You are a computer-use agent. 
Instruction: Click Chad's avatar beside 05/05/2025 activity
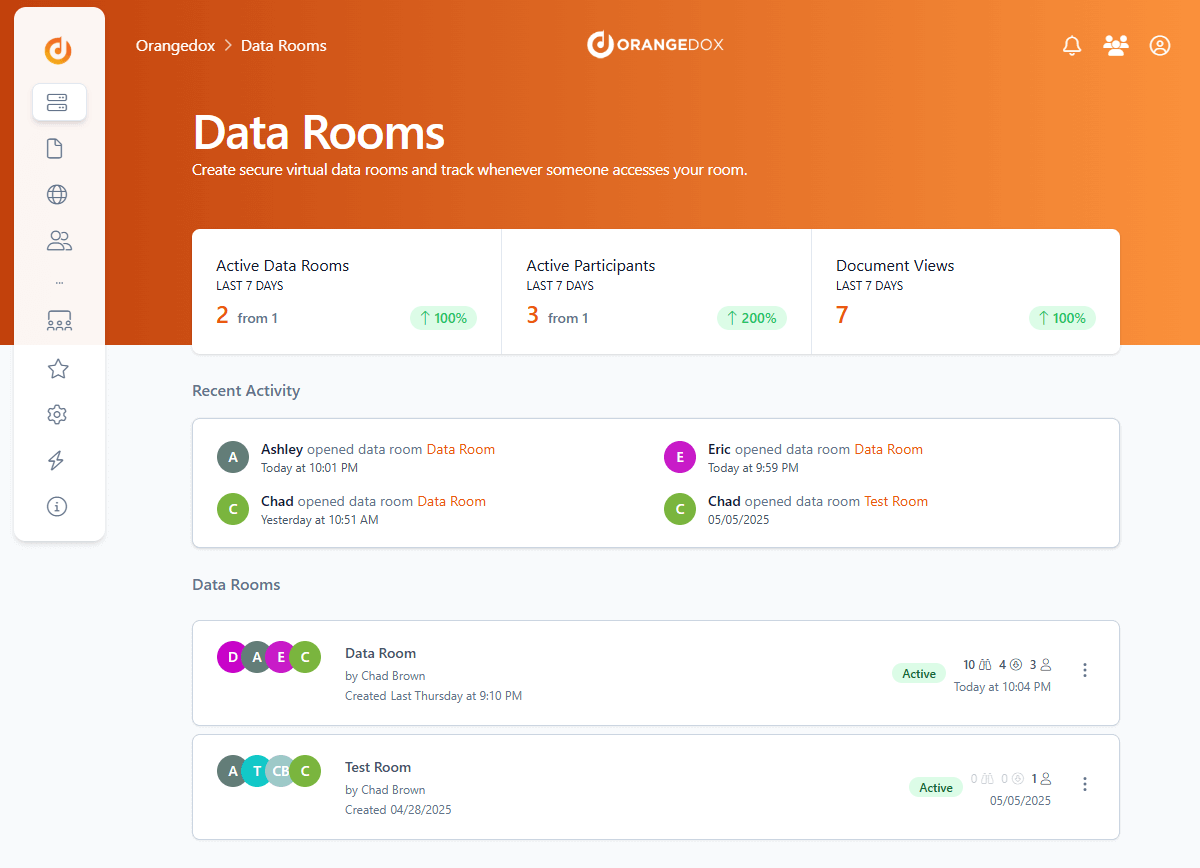point(680,509)
